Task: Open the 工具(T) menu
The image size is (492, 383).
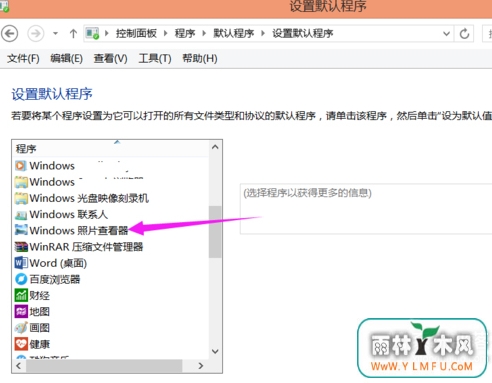Action: tap(155, 59)
